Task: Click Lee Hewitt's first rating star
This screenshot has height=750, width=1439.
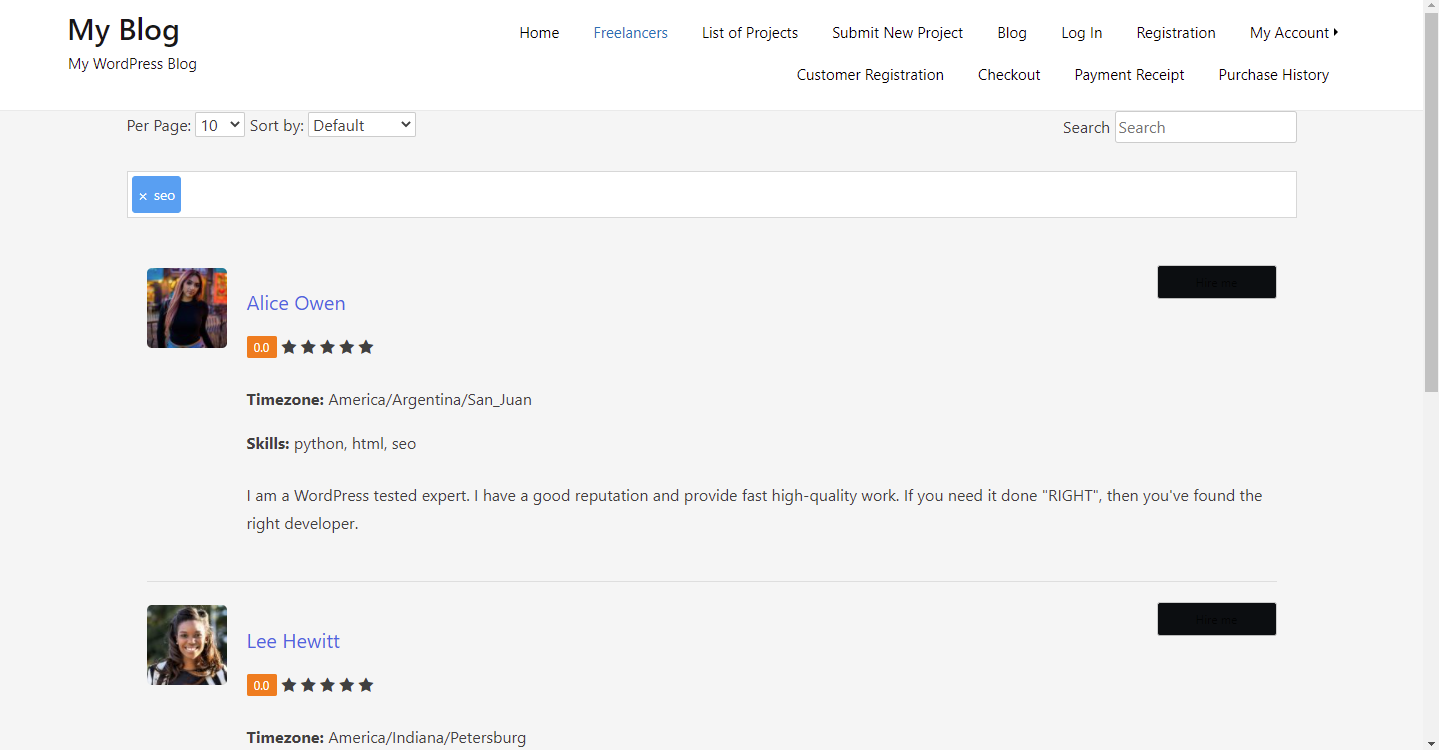Action: pos(289,685)
